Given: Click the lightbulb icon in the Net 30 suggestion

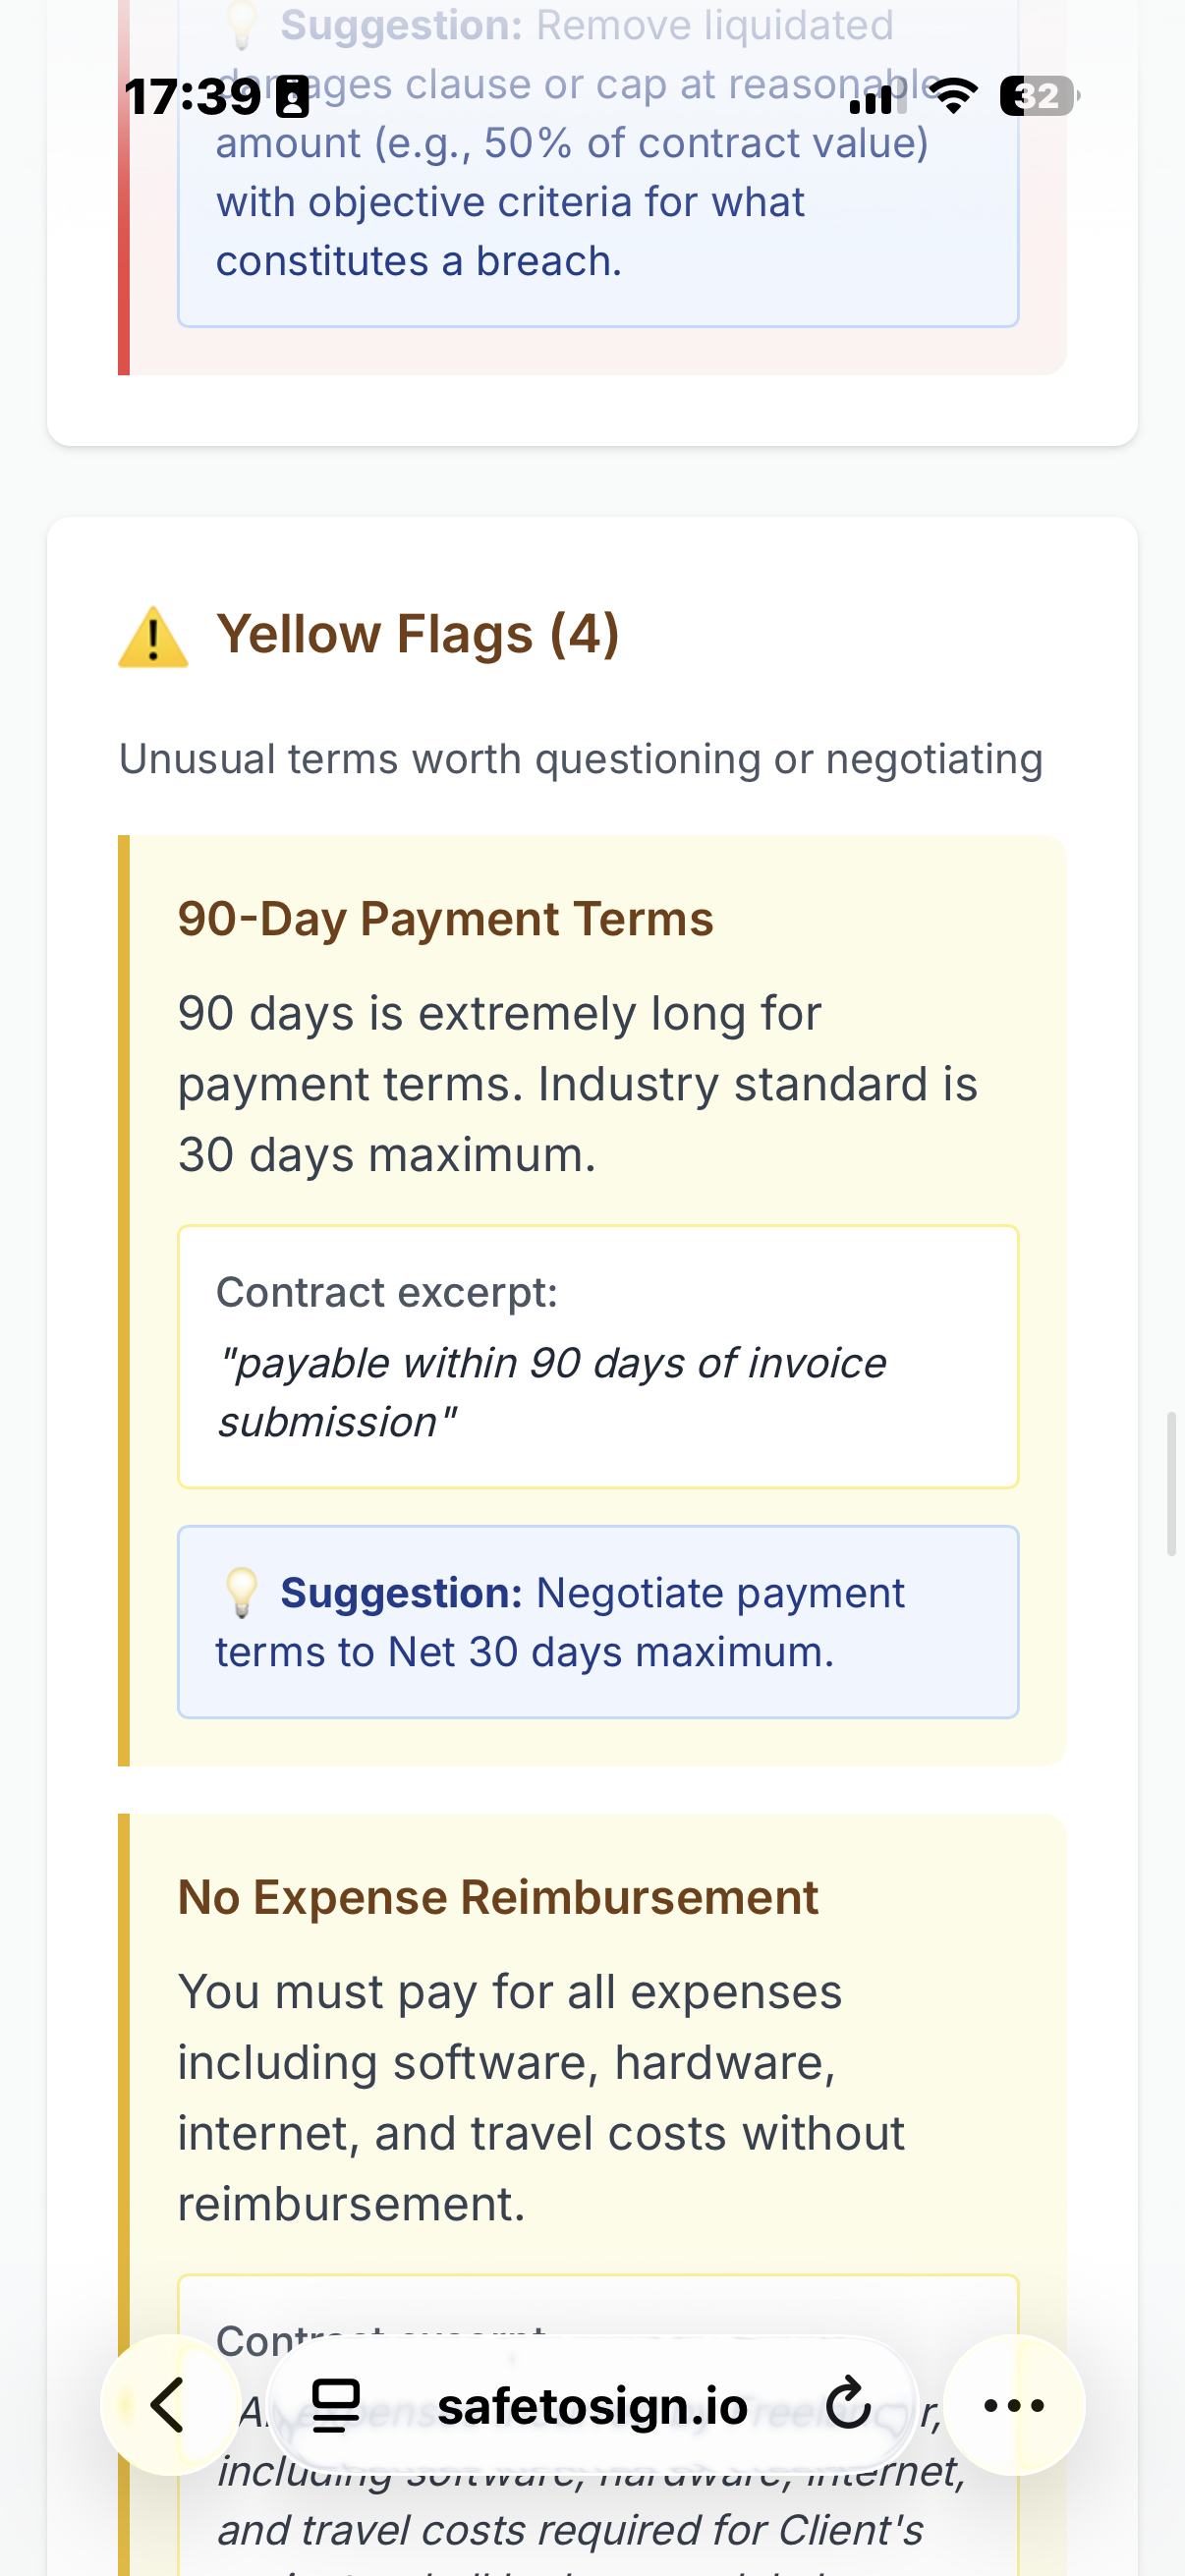Looking at the screenshot, I should tap(241, 1592).
